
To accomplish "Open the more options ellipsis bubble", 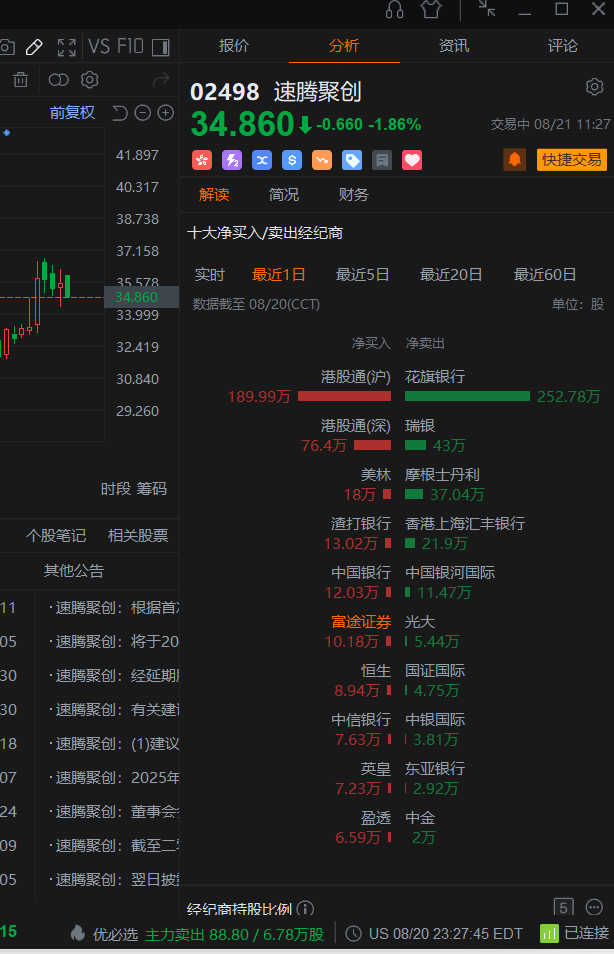I will (594, 908).
